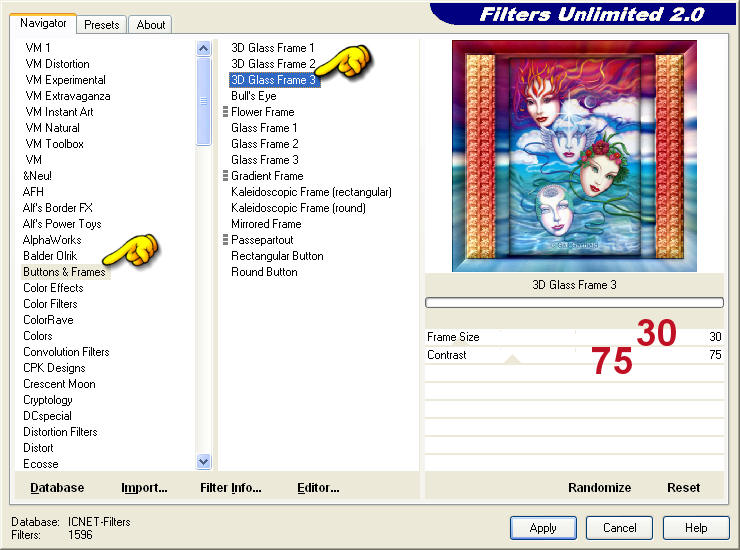Select the Bull's Eye filter

tap(253, 96)
